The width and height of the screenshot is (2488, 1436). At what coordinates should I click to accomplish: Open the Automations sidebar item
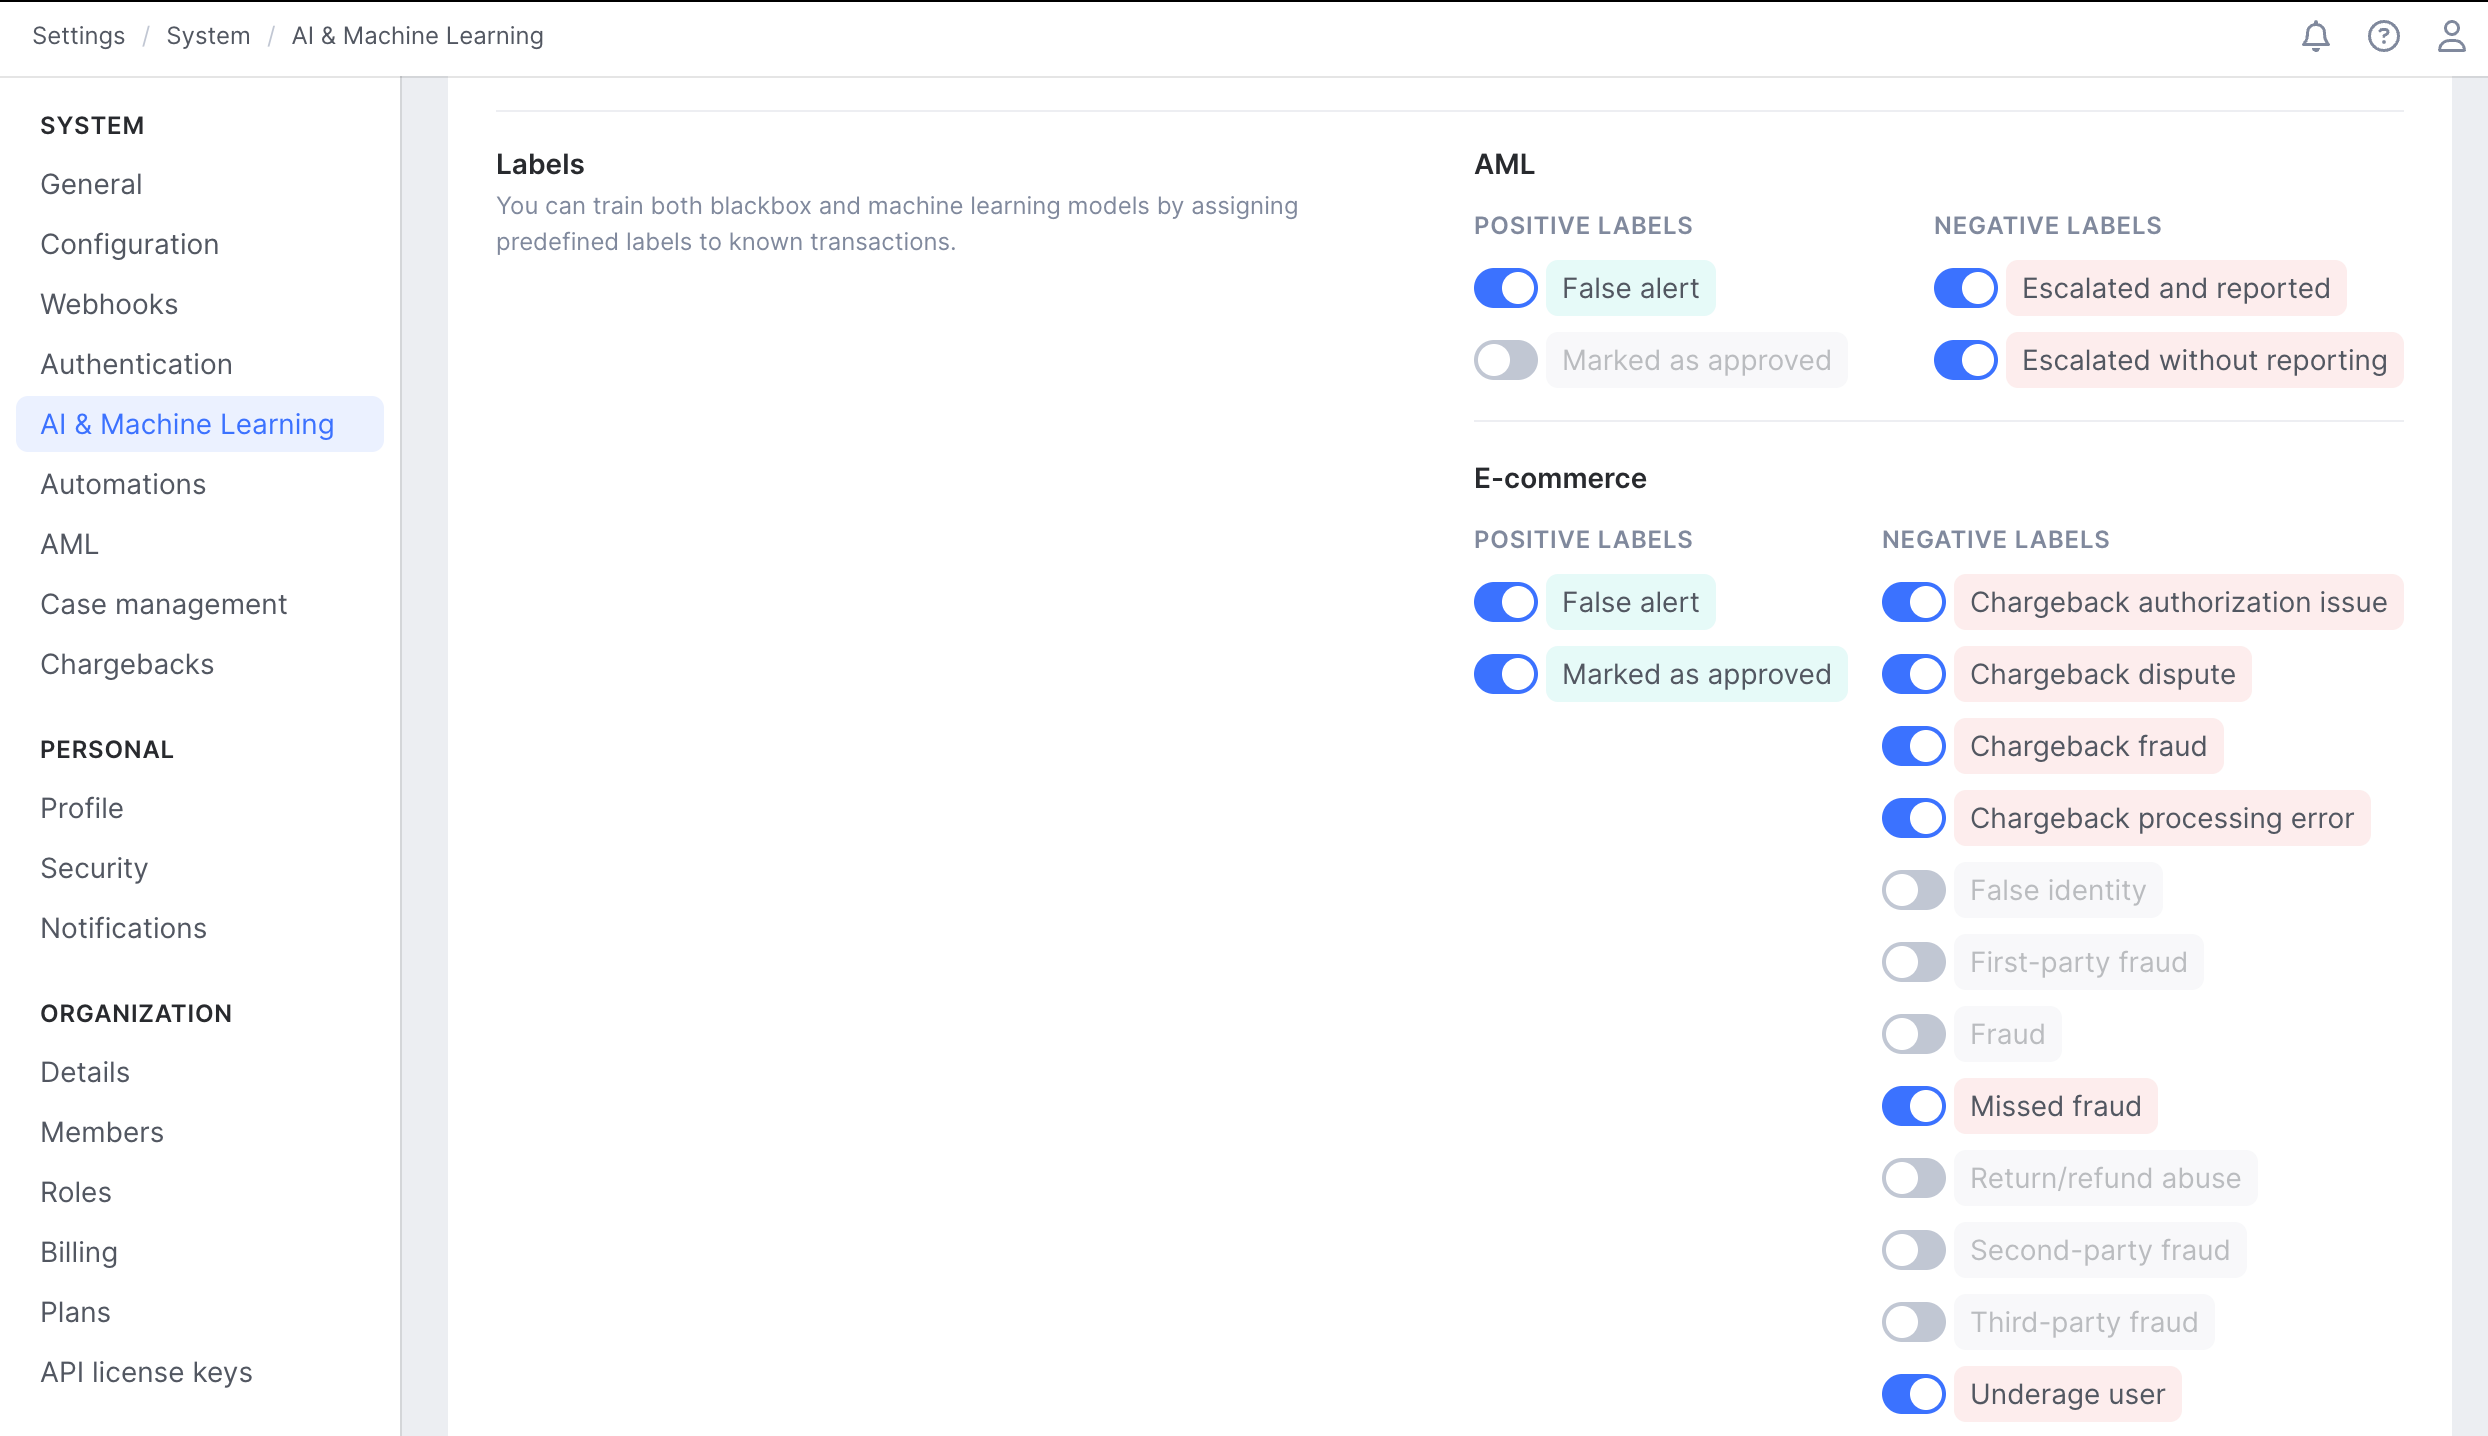[x=123, y=484]
